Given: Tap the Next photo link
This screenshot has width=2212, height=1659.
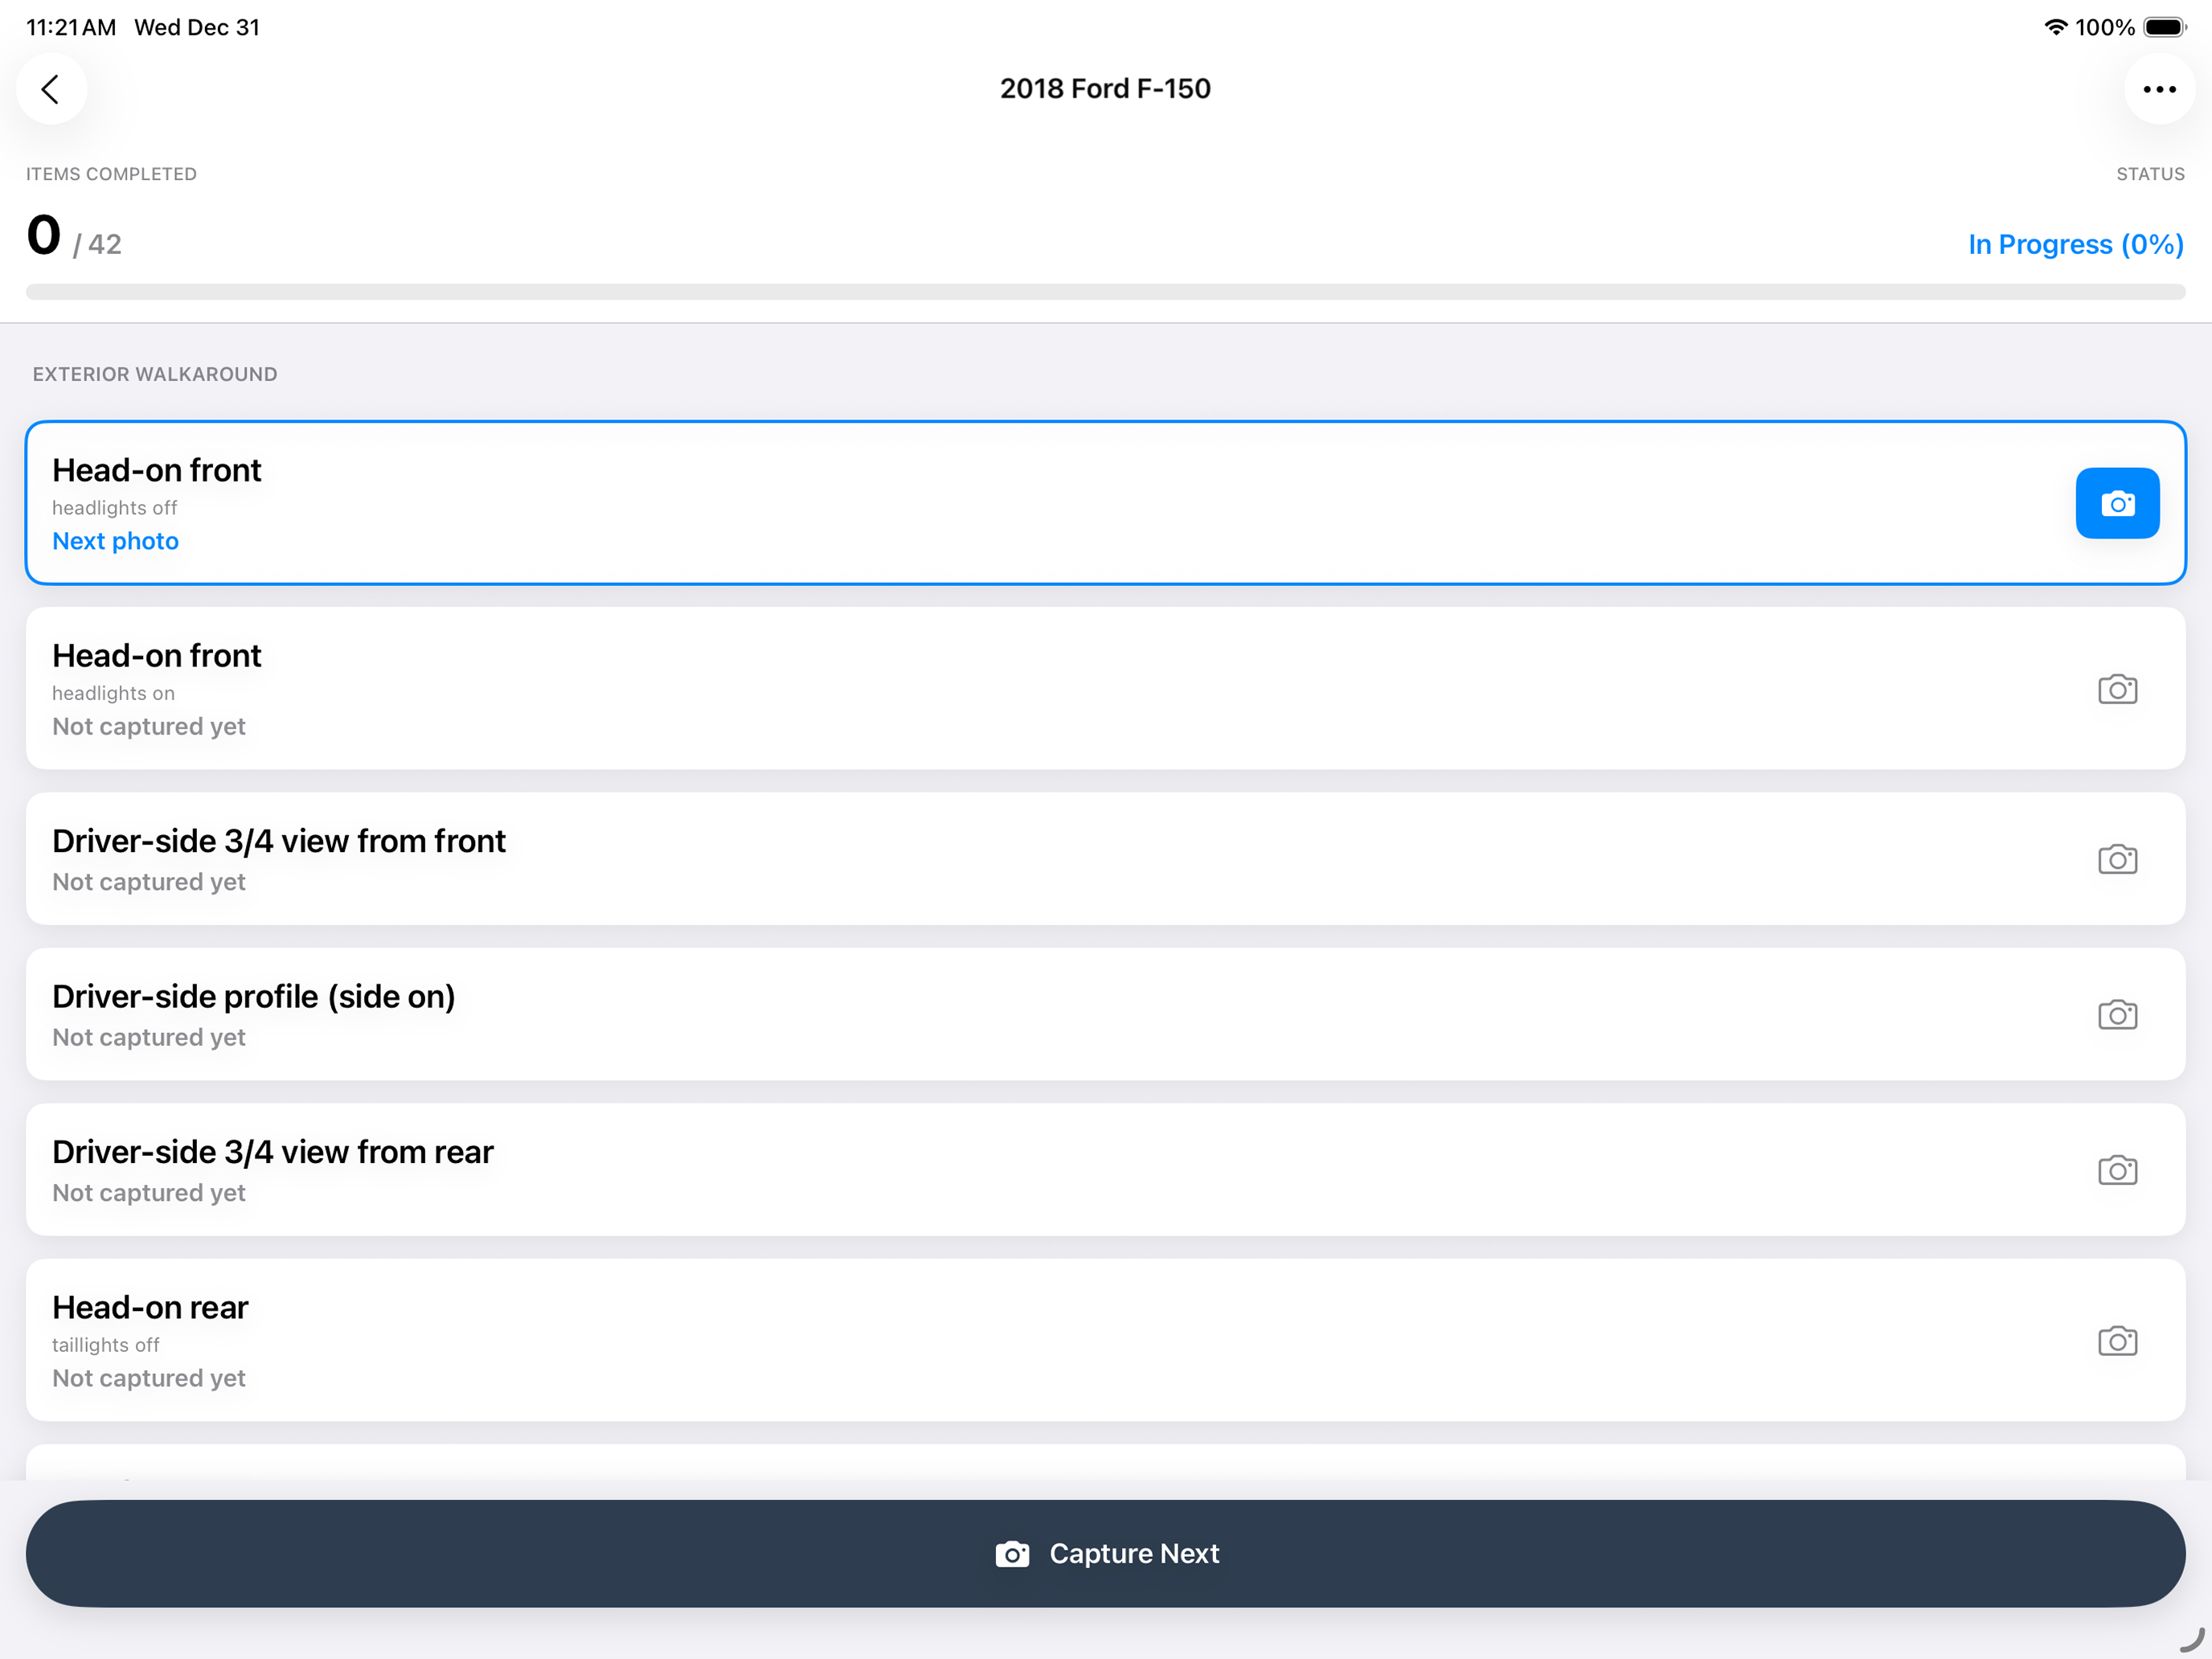Looking at the screenshot, I should (115, 541).
